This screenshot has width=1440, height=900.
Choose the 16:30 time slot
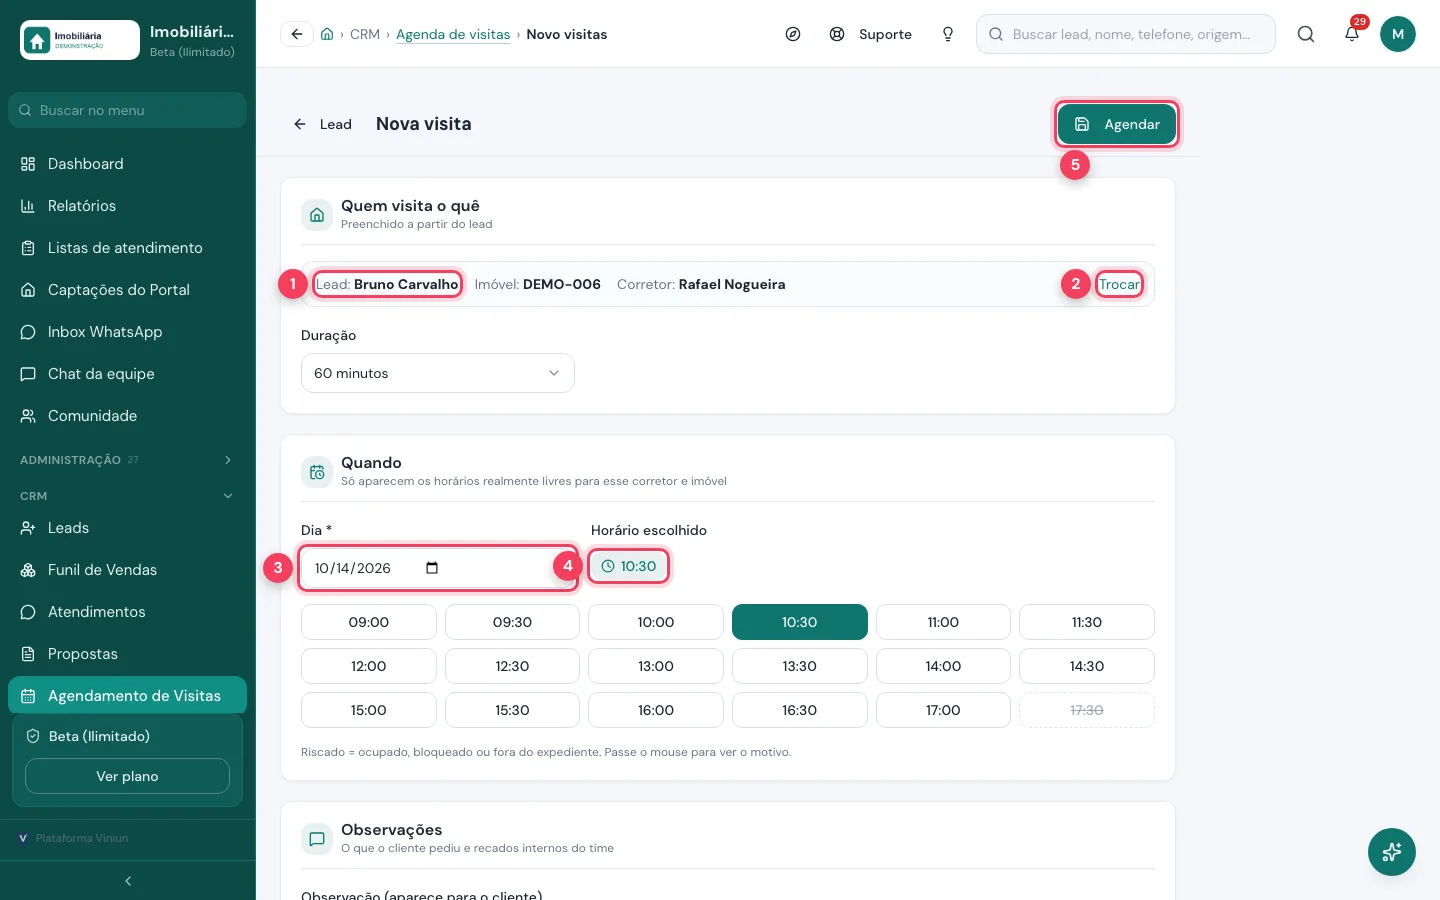799,710
